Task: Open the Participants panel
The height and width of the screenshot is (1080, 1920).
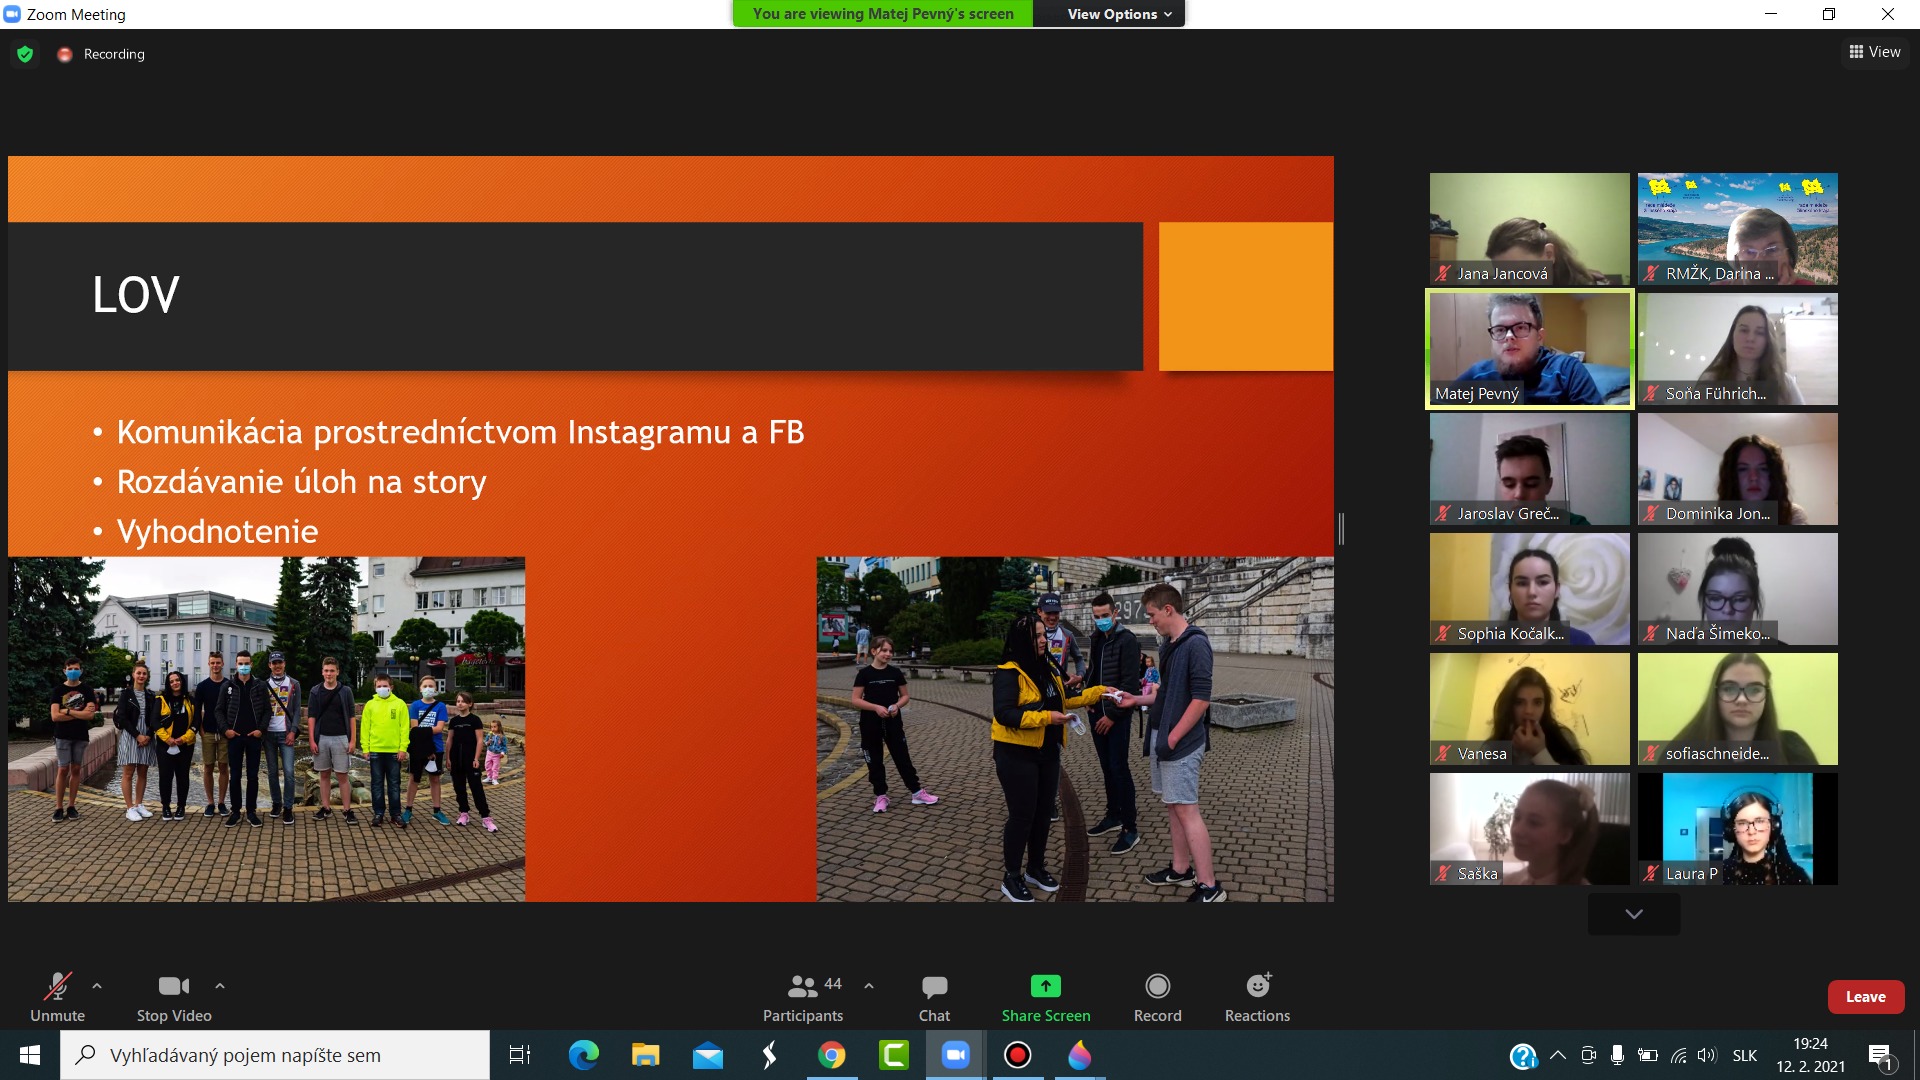Action: pos(802,997)
